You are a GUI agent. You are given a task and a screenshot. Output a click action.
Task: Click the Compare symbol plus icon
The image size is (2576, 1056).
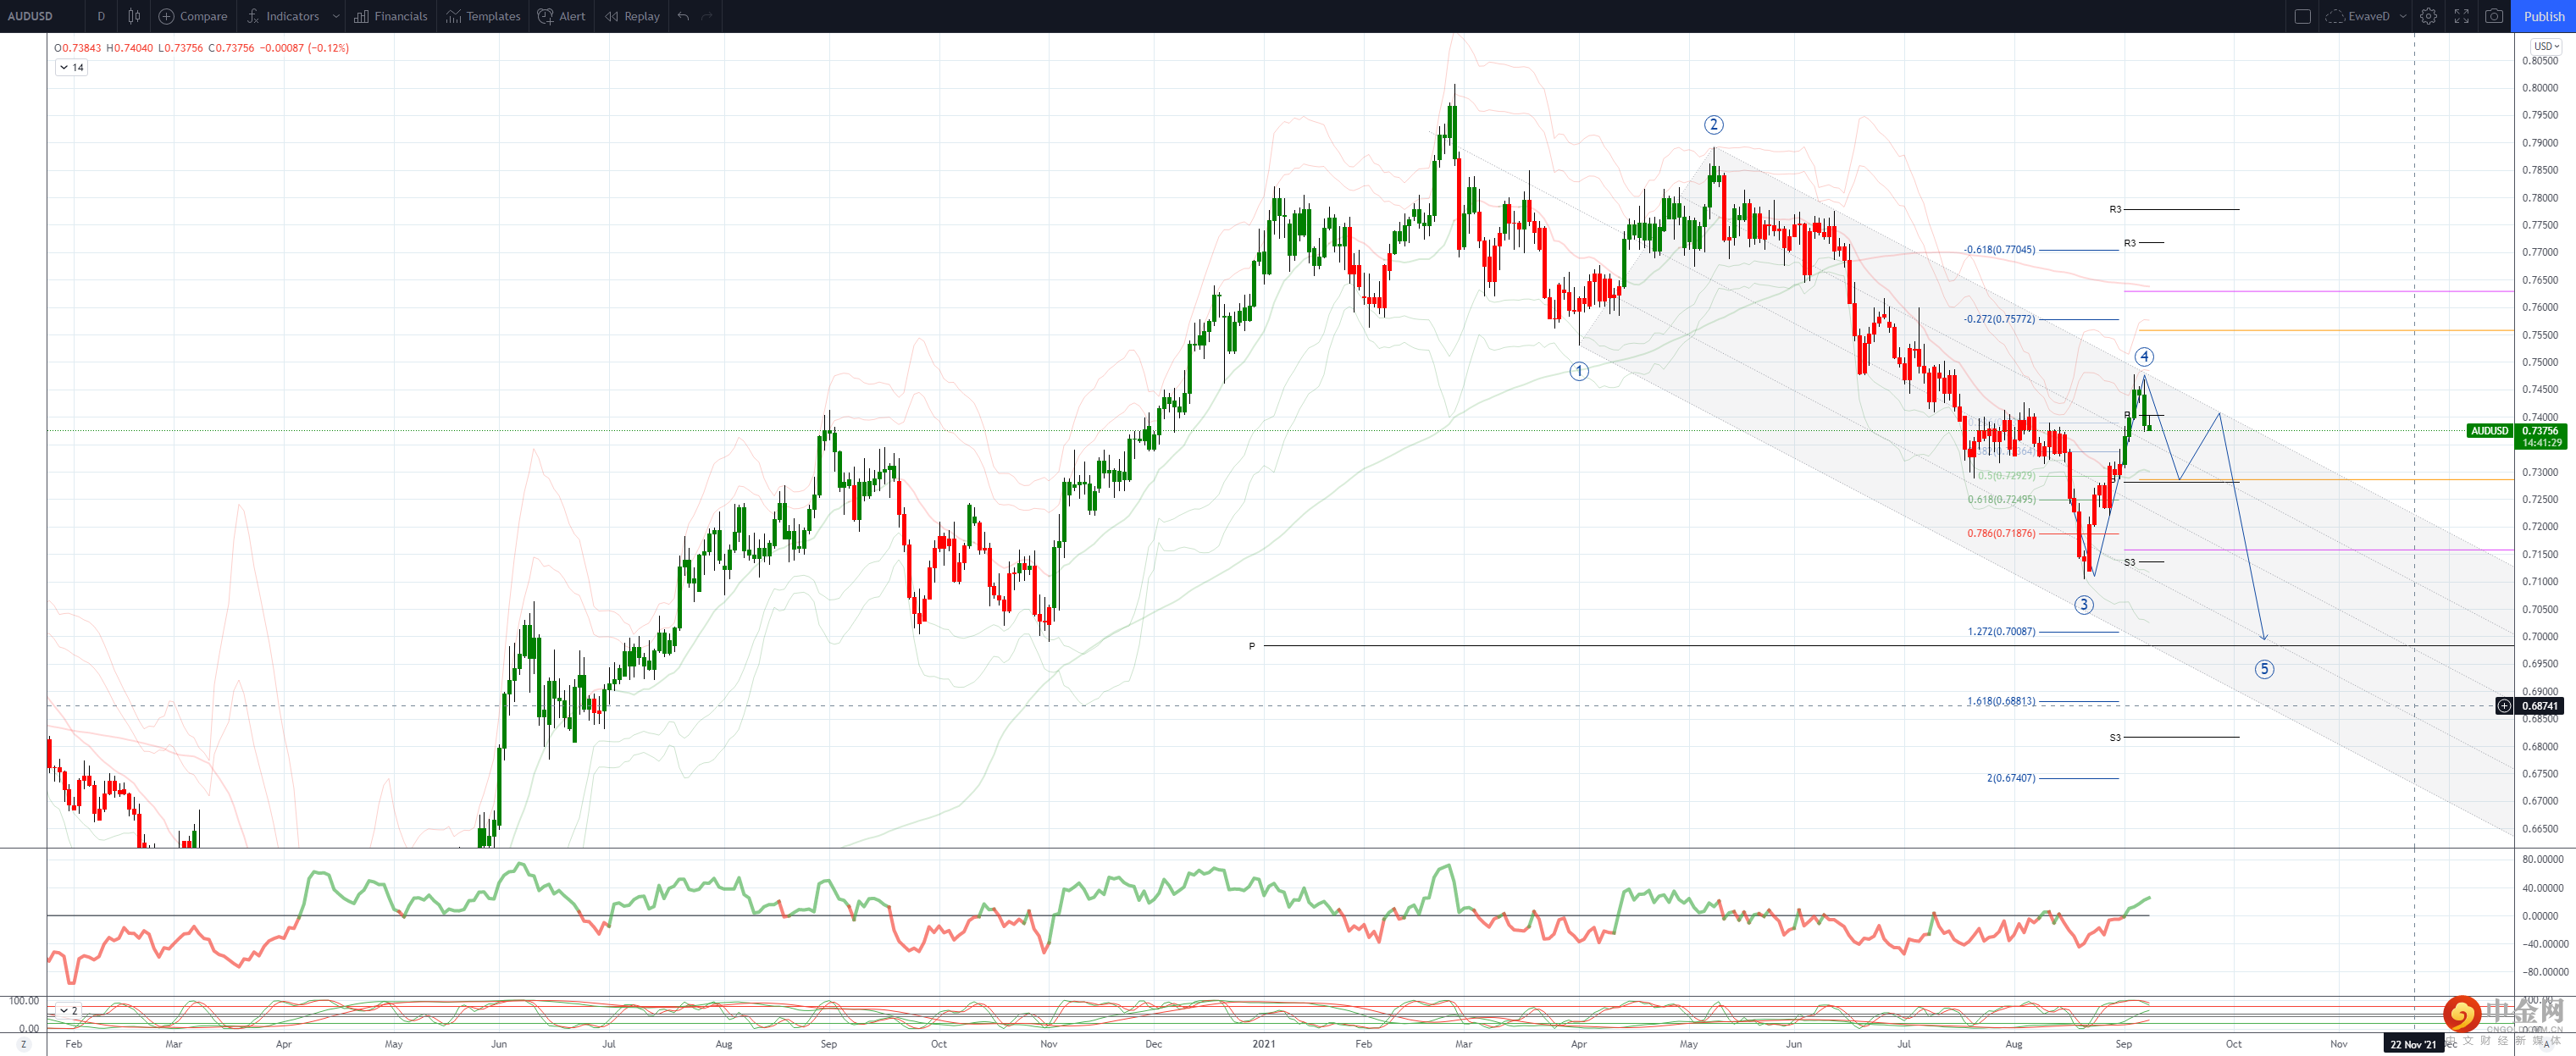click(x=167, y=16)
